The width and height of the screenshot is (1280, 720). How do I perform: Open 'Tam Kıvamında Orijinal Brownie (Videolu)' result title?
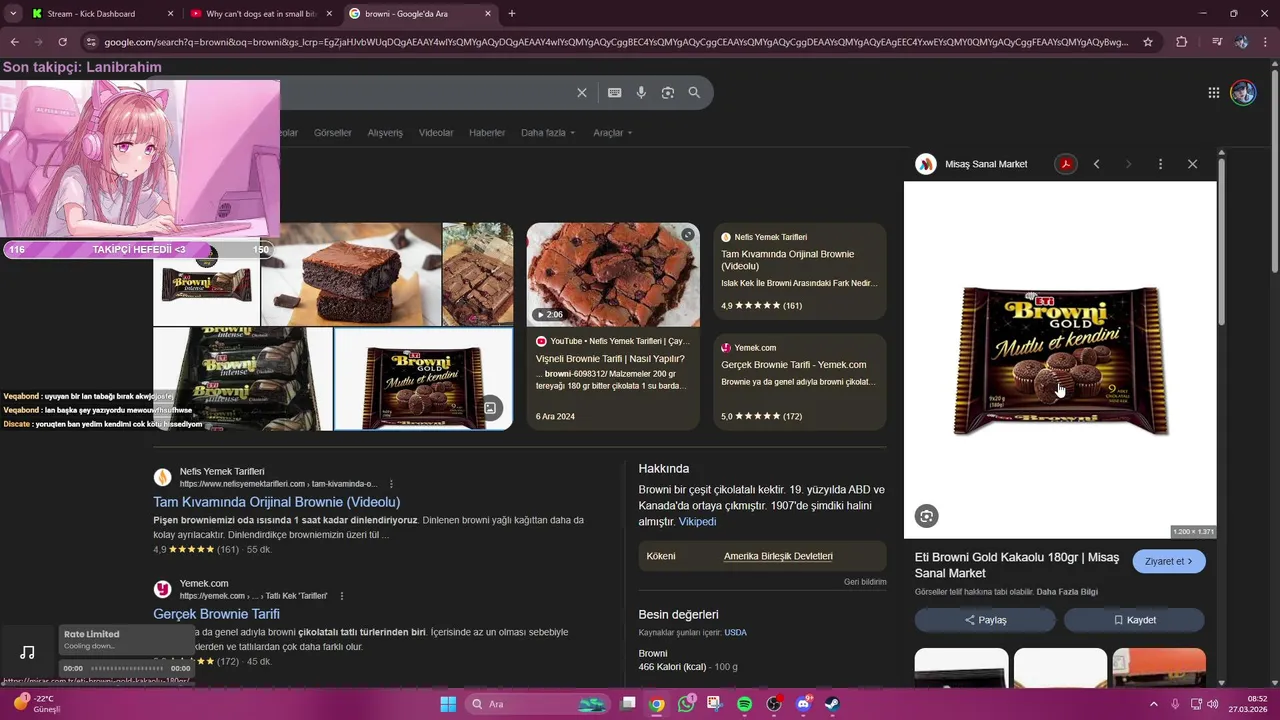pos(277,502)
